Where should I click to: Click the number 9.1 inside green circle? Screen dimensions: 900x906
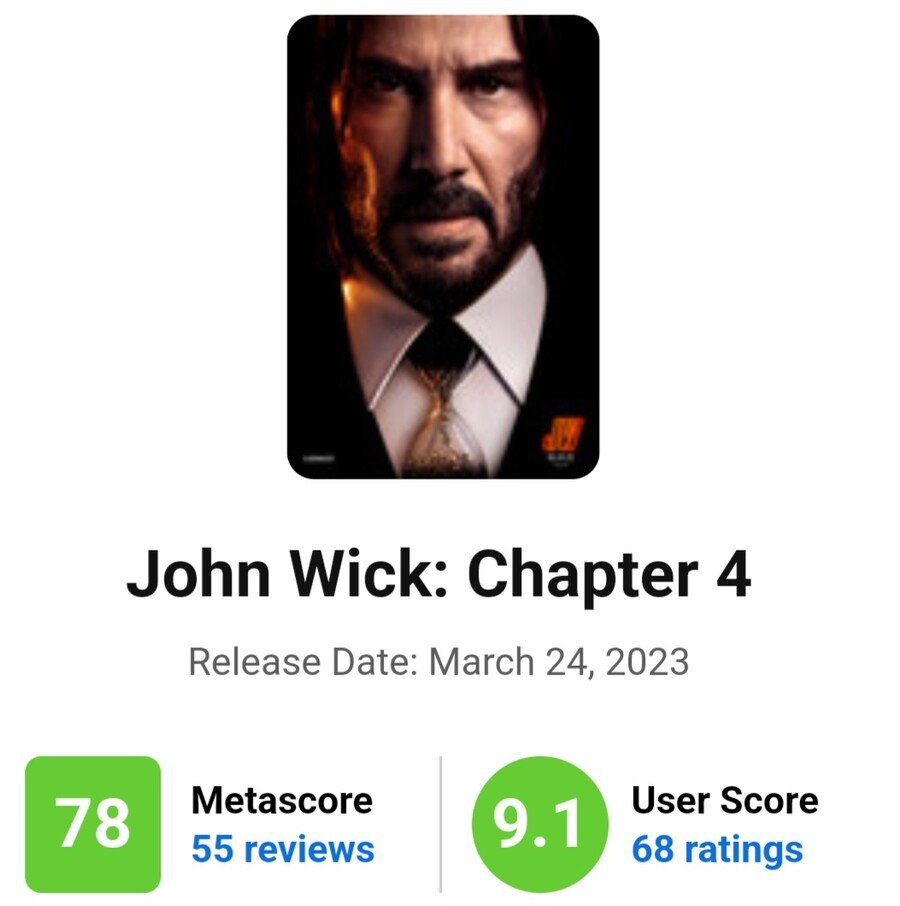click(537, 824)
